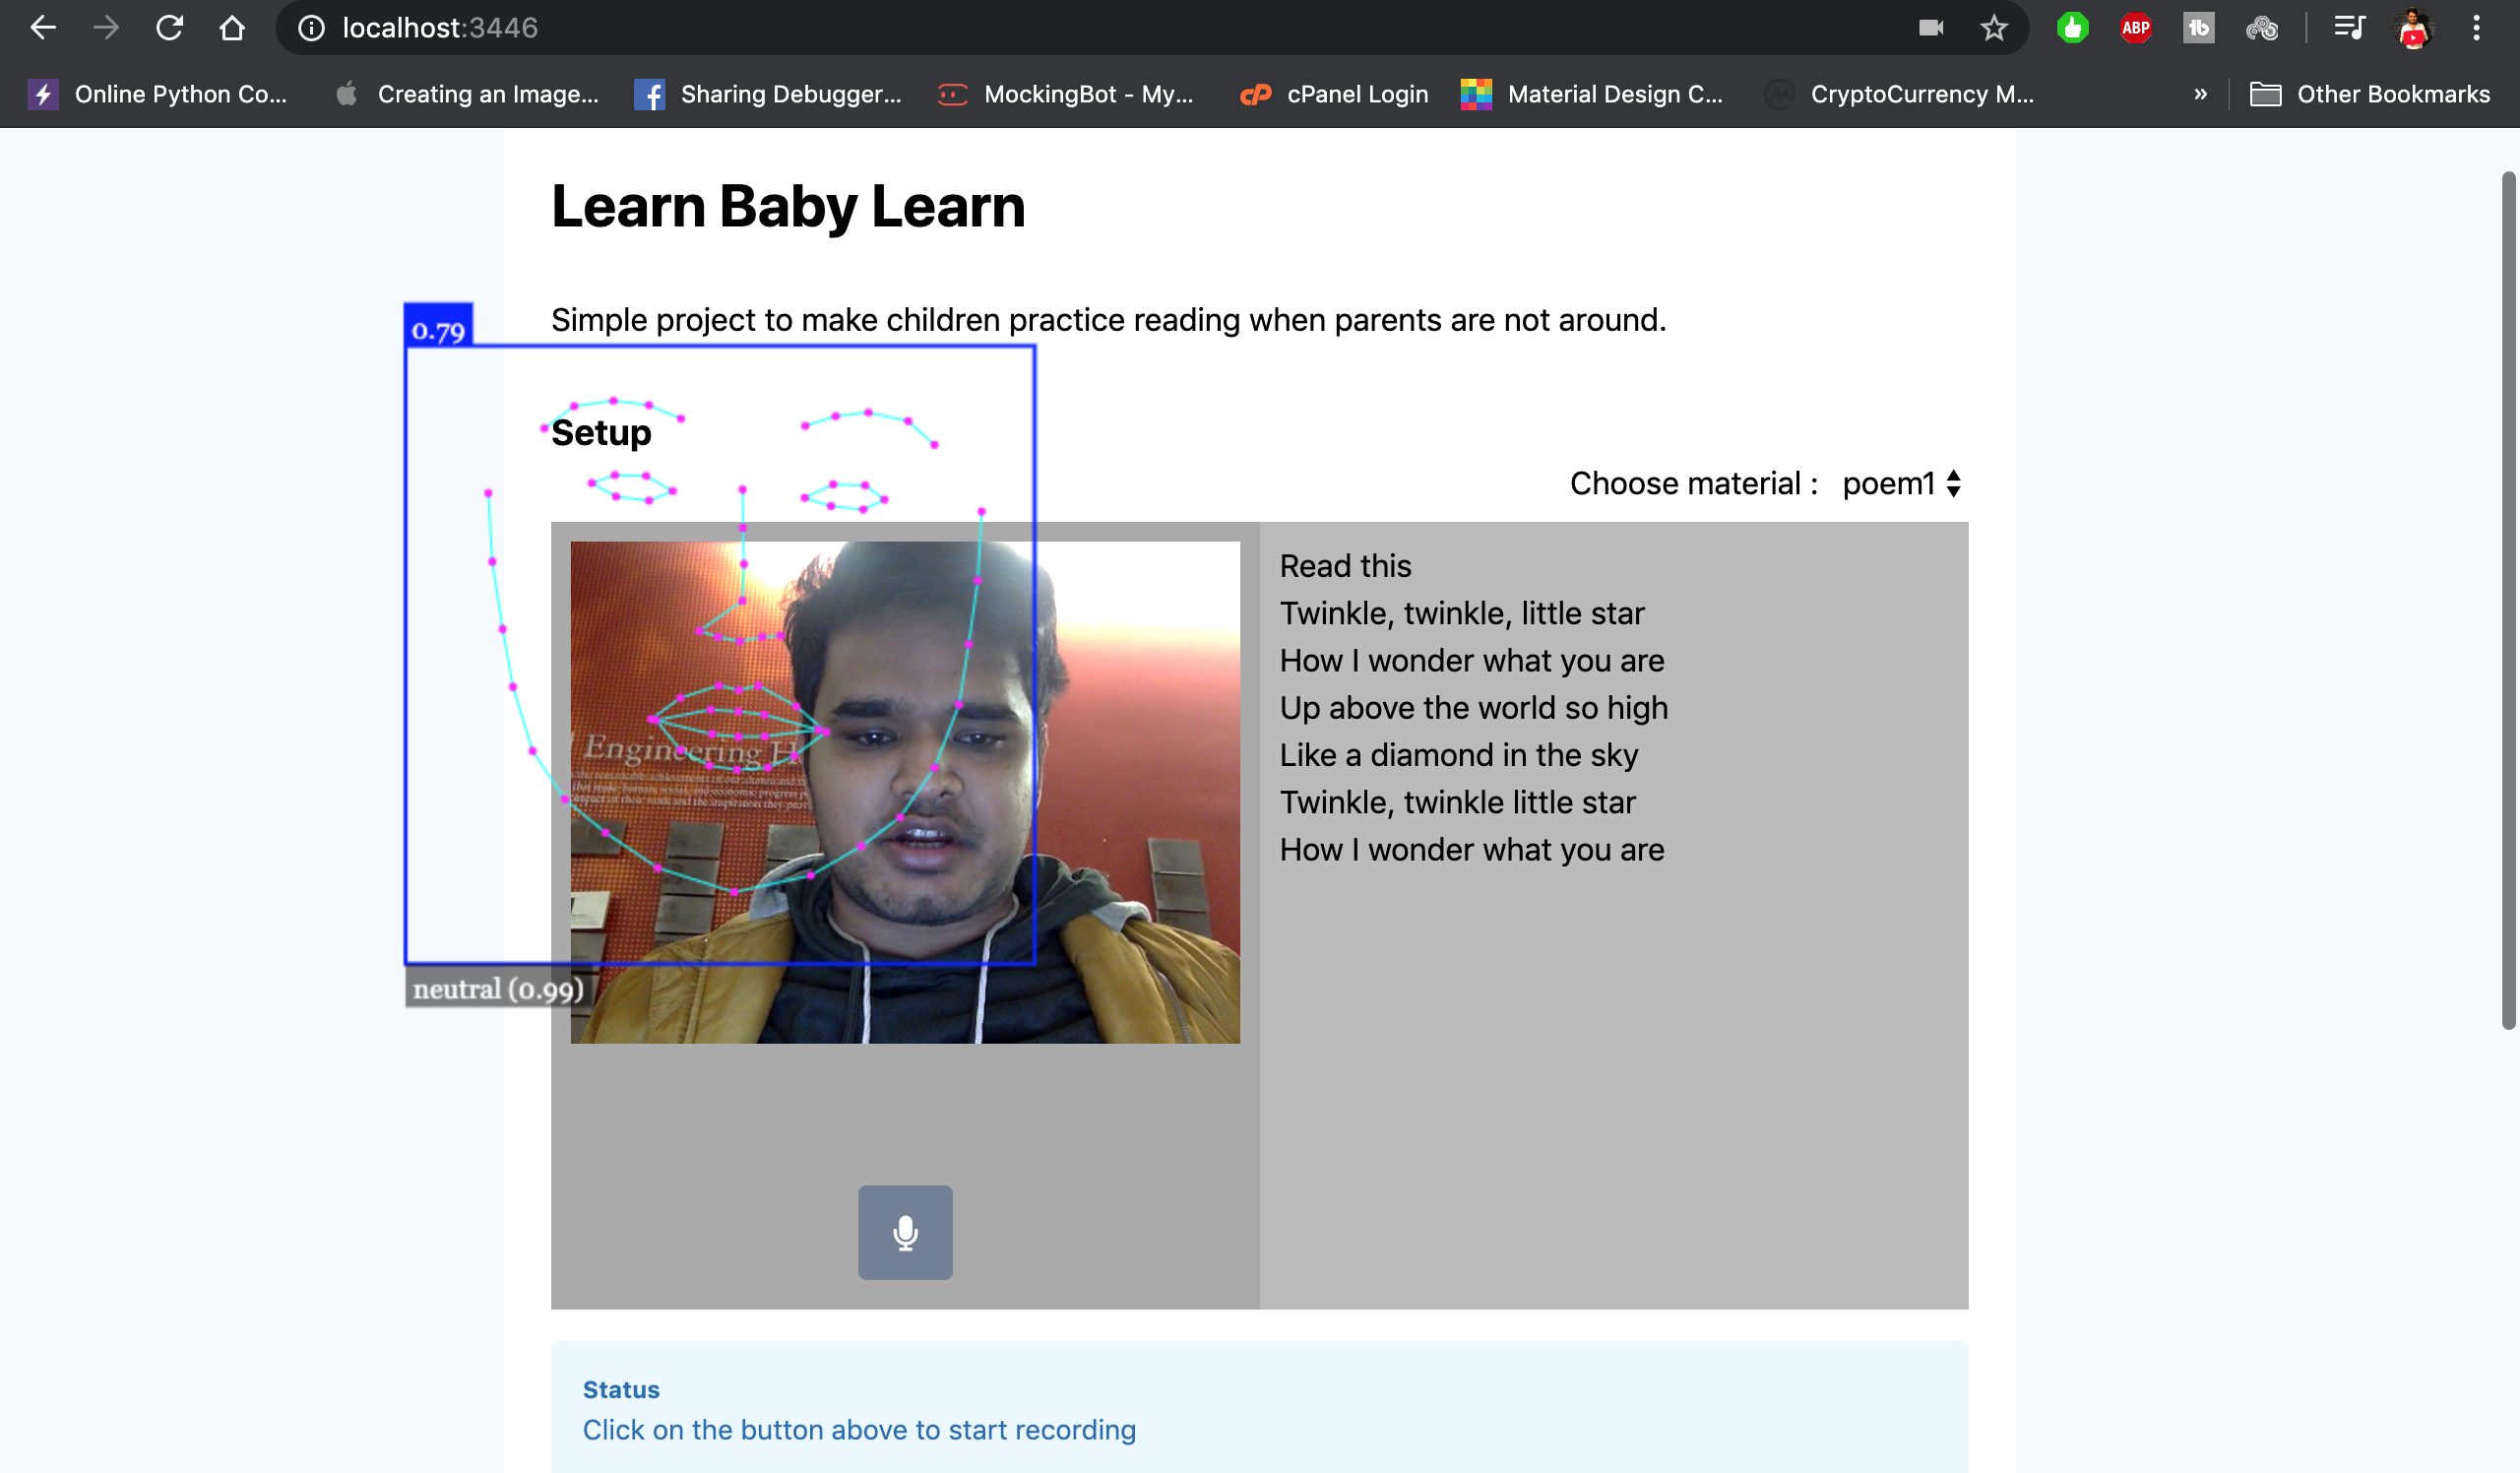Click the microphone record button
This screenshot has height=1473, width=2520.
click(x=905, y=1232)
